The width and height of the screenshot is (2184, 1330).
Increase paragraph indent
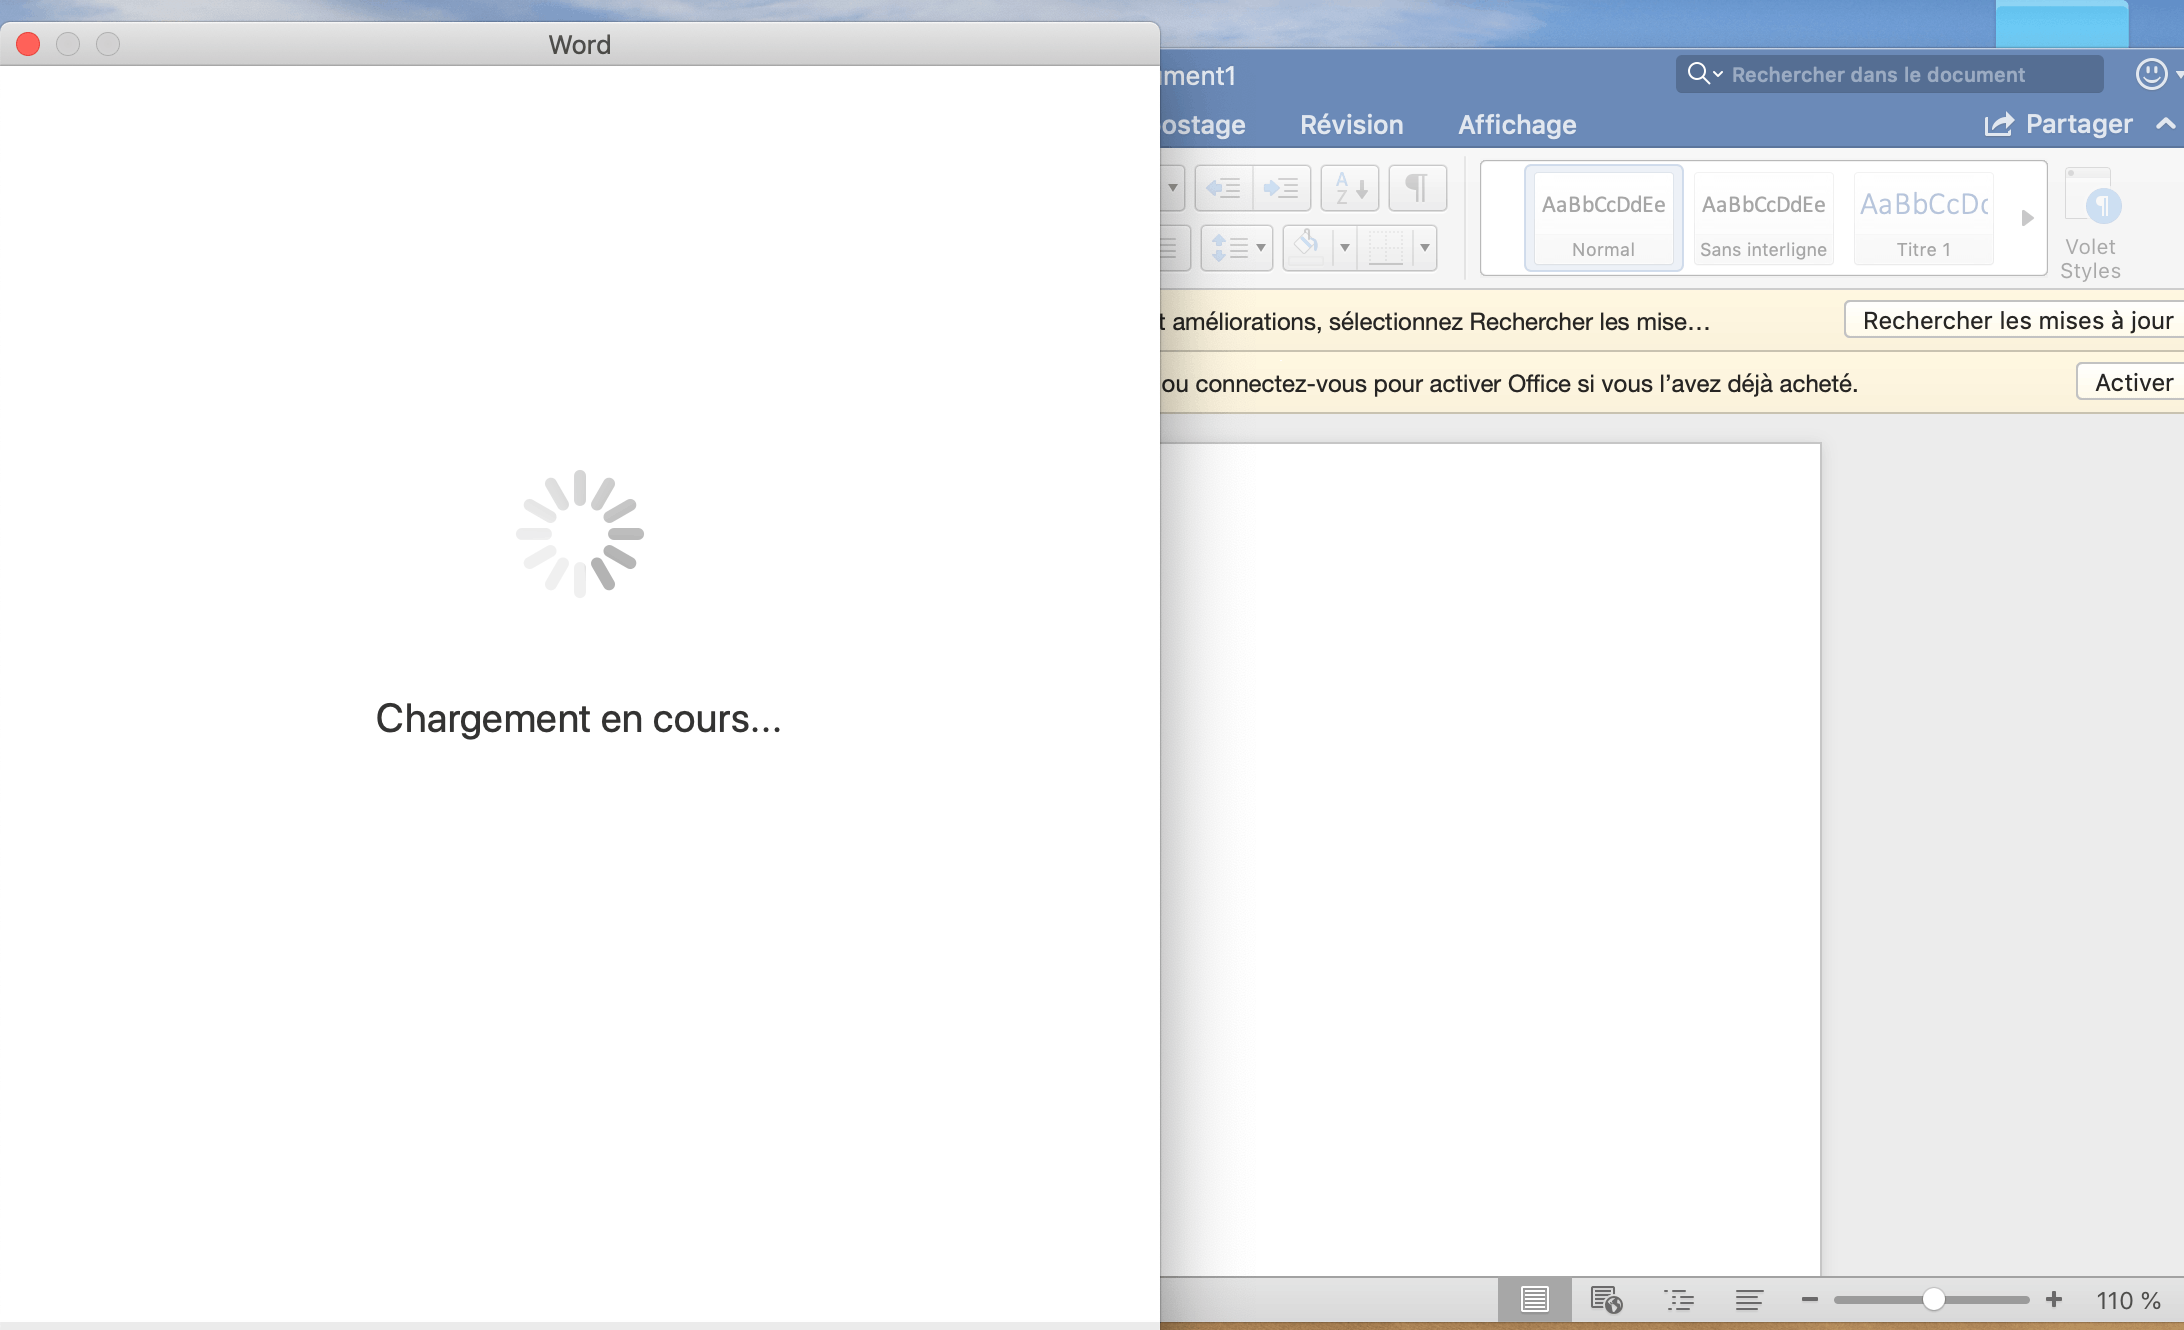[1281, 188]
